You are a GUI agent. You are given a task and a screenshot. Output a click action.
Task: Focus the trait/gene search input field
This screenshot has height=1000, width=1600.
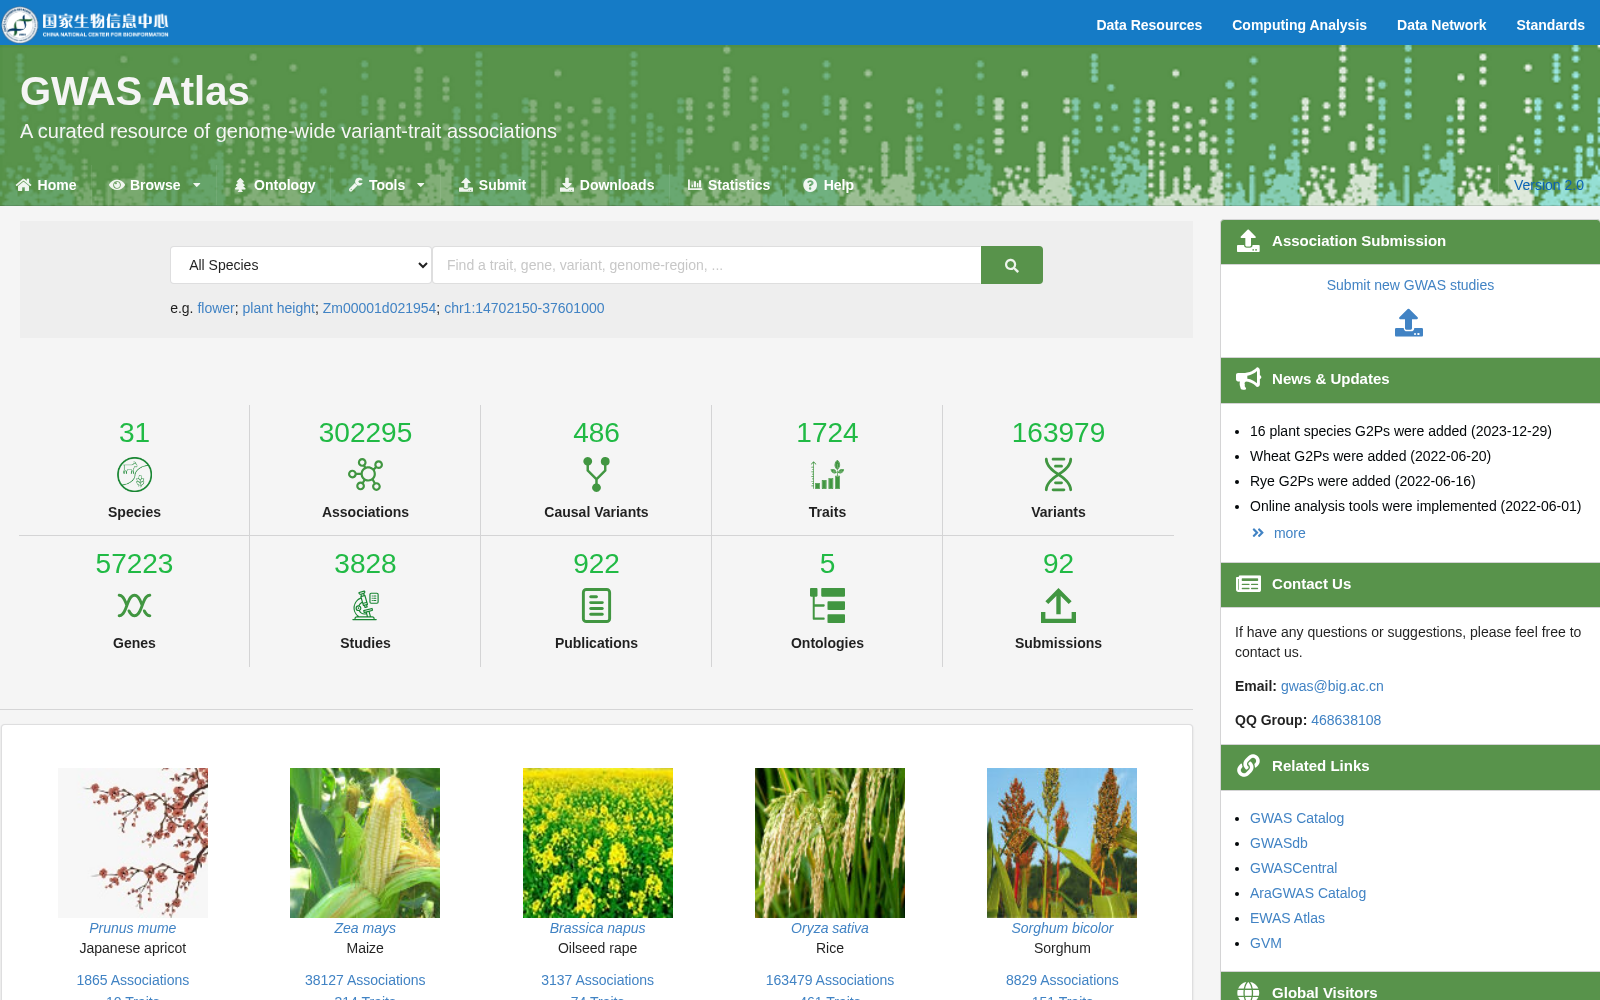(x=706, y=265)
